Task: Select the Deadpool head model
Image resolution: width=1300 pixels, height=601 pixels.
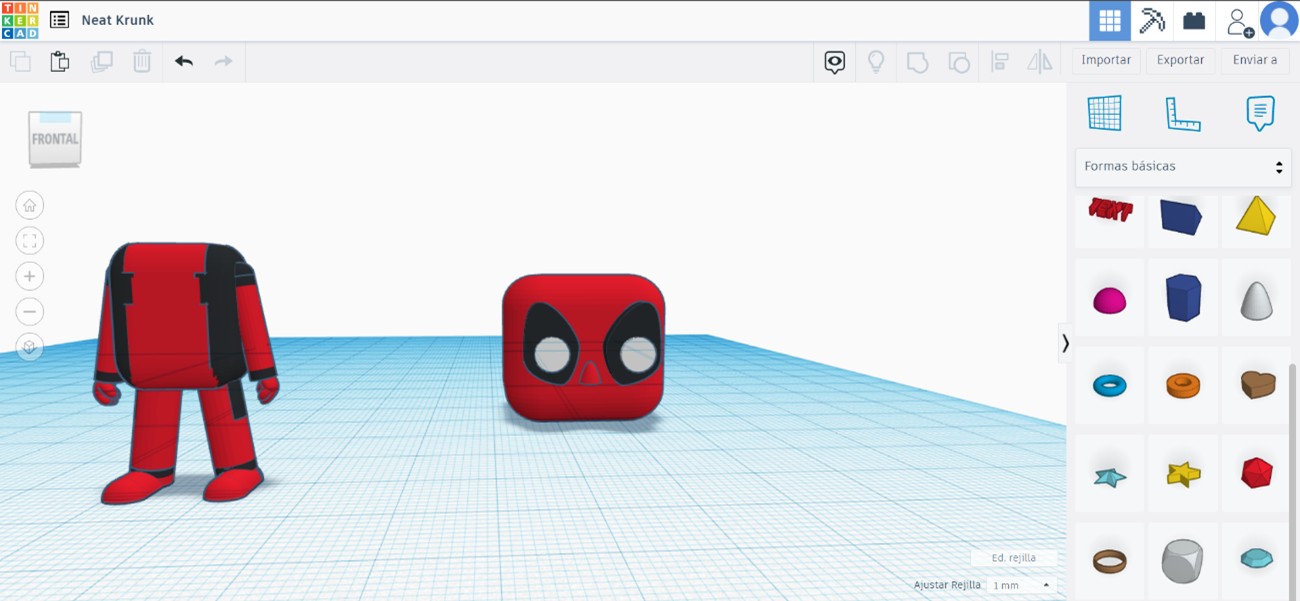Action: 583,347
